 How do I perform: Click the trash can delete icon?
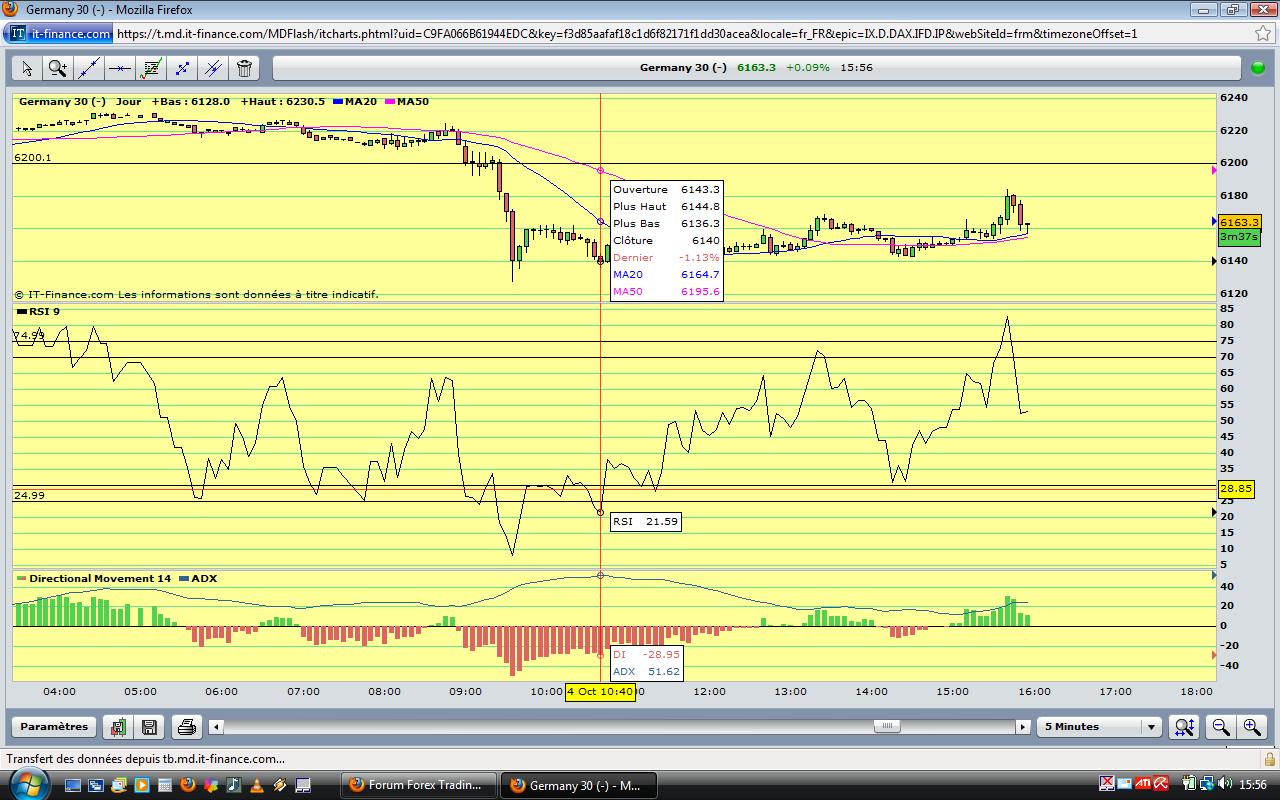coord(244,68)
